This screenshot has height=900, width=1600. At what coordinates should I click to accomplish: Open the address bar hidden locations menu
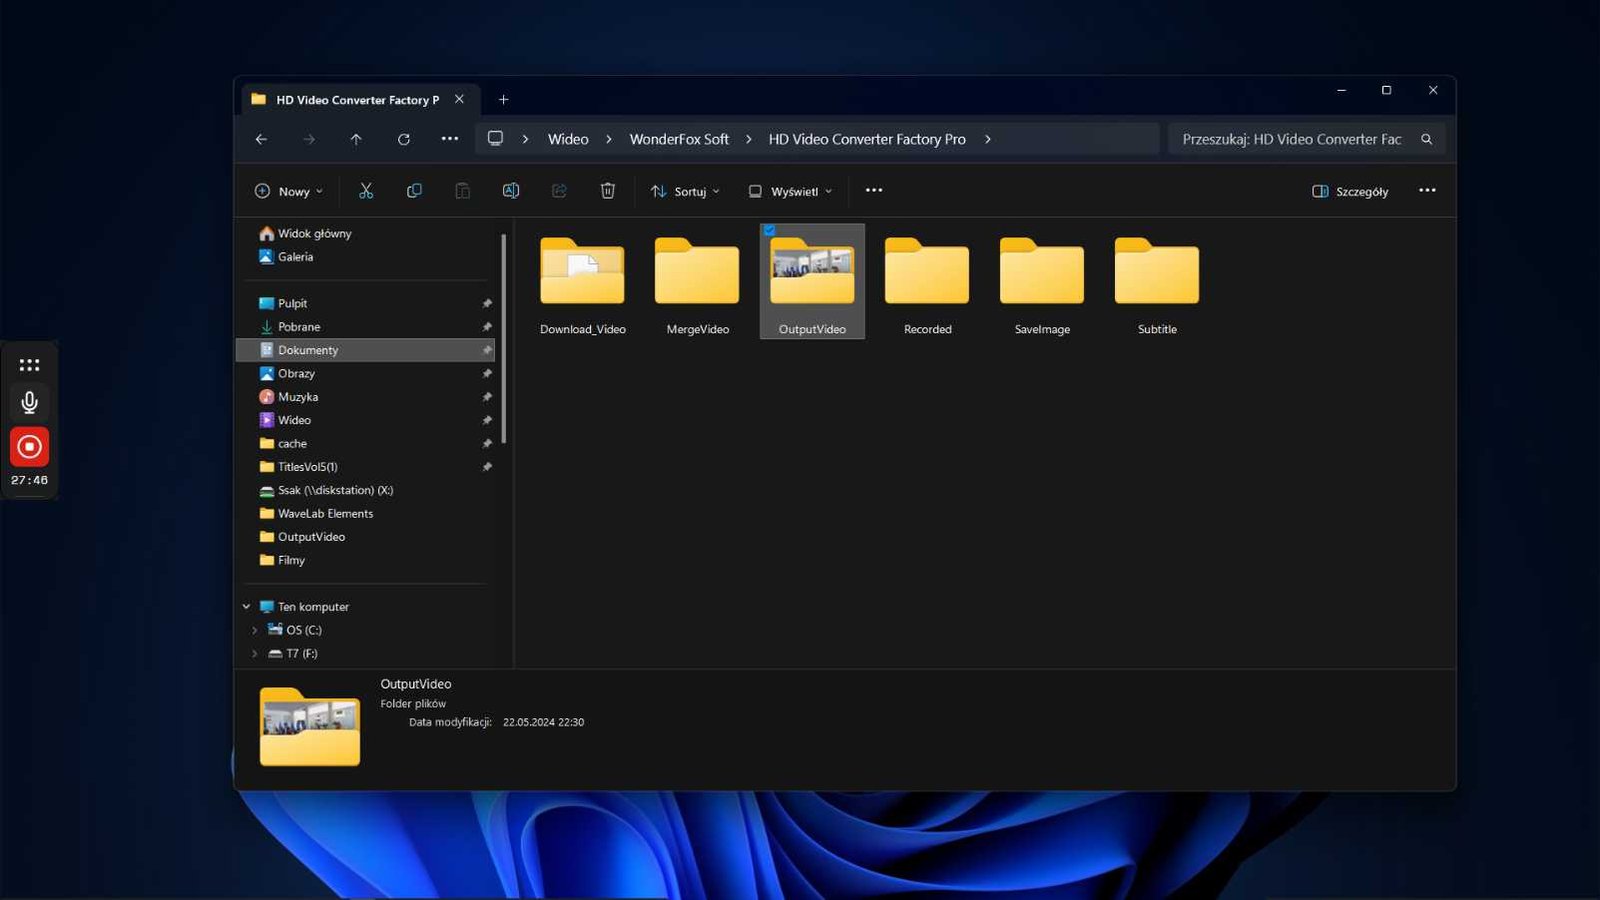point(450,139)
